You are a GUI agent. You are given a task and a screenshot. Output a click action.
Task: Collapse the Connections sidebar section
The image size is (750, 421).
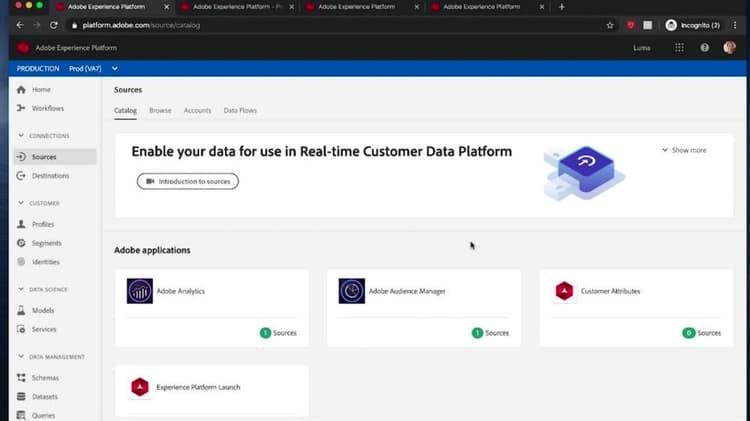pos(21,136)
